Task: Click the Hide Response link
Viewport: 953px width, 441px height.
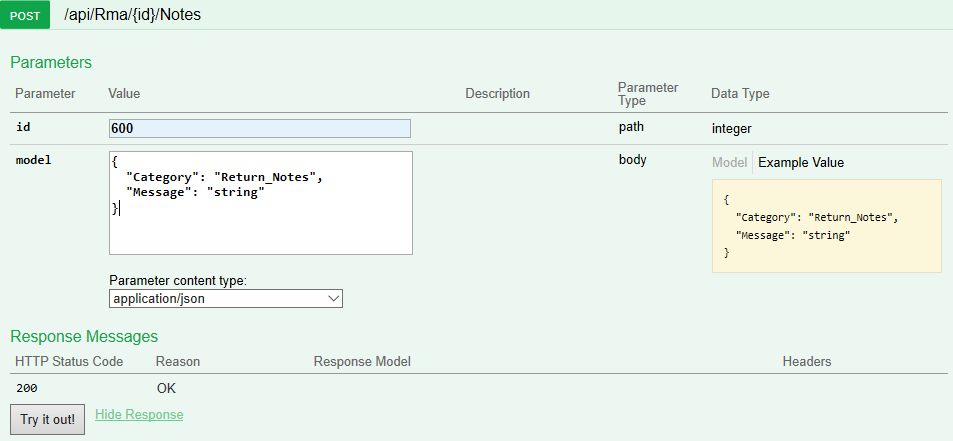Action: pos(139,415)
